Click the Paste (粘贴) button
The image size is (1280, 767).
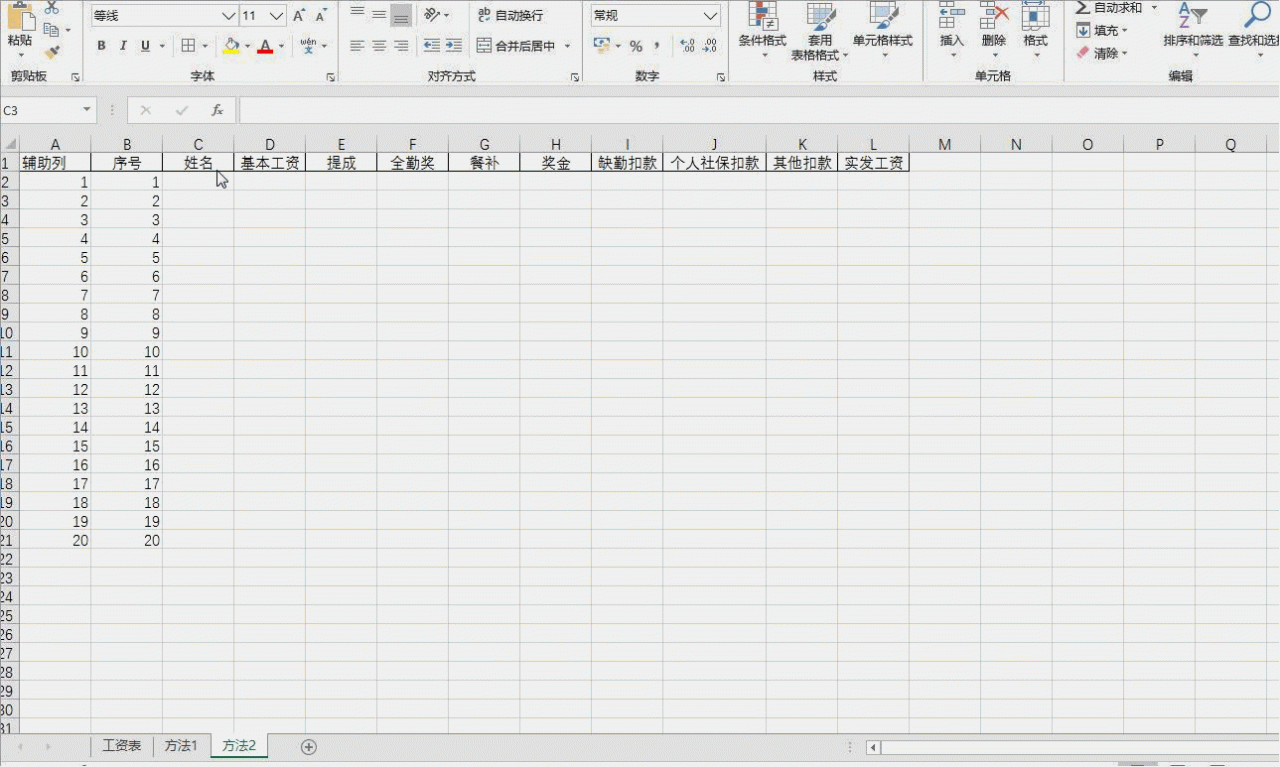tap(19, 27)
